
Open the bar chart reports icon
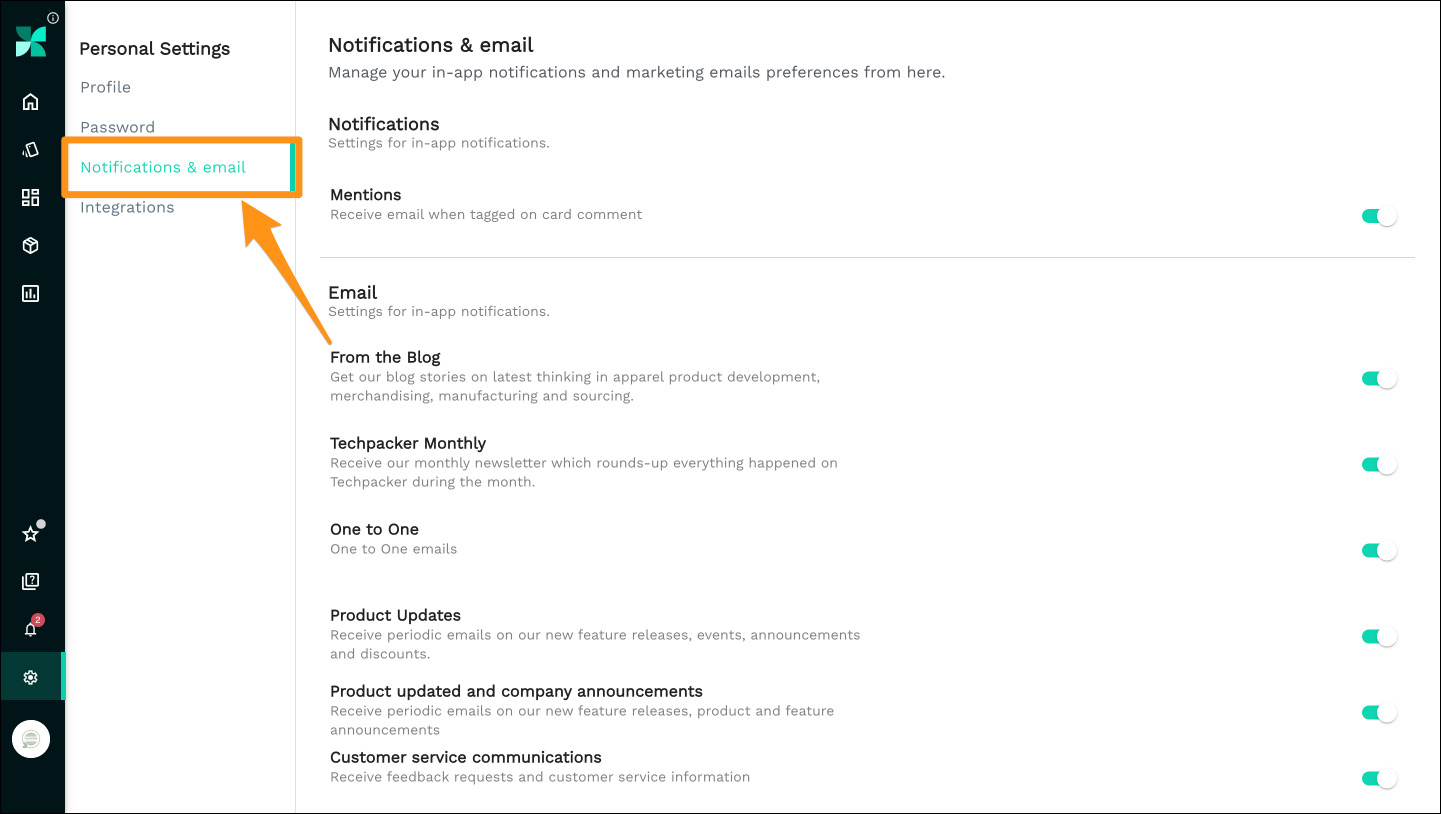tap(31, 293)
